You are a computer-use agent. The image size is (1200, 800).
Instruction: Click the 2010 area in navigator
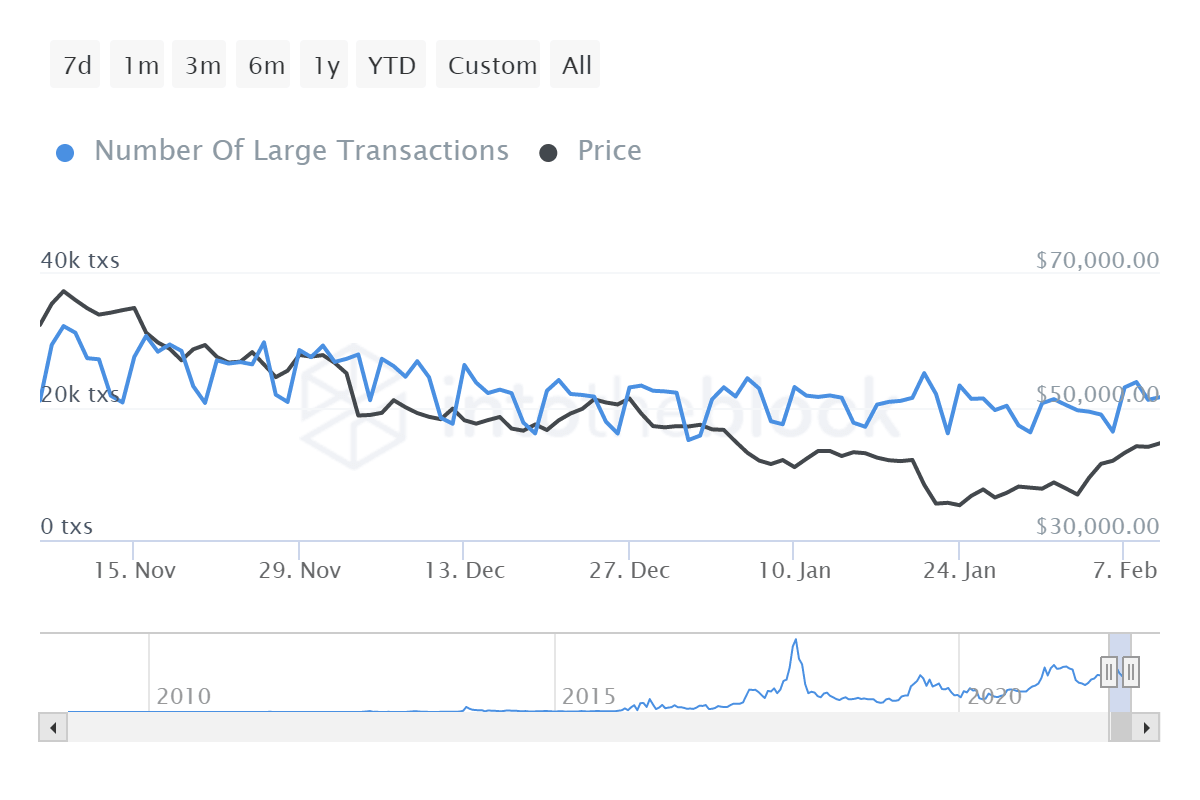click(184, 696)
